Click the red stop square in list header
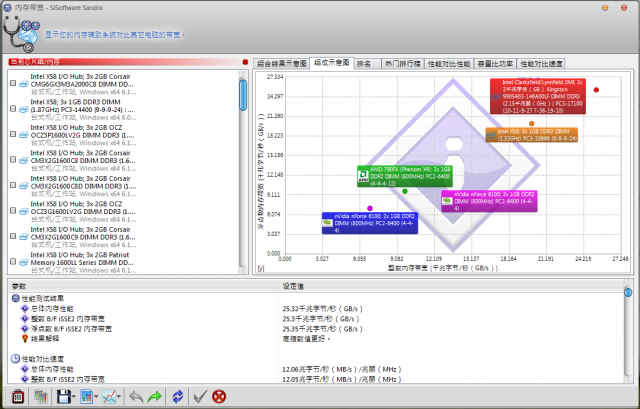Image resolution: width=640 pixels, height=409 pixels. click(x=245, y=62)
